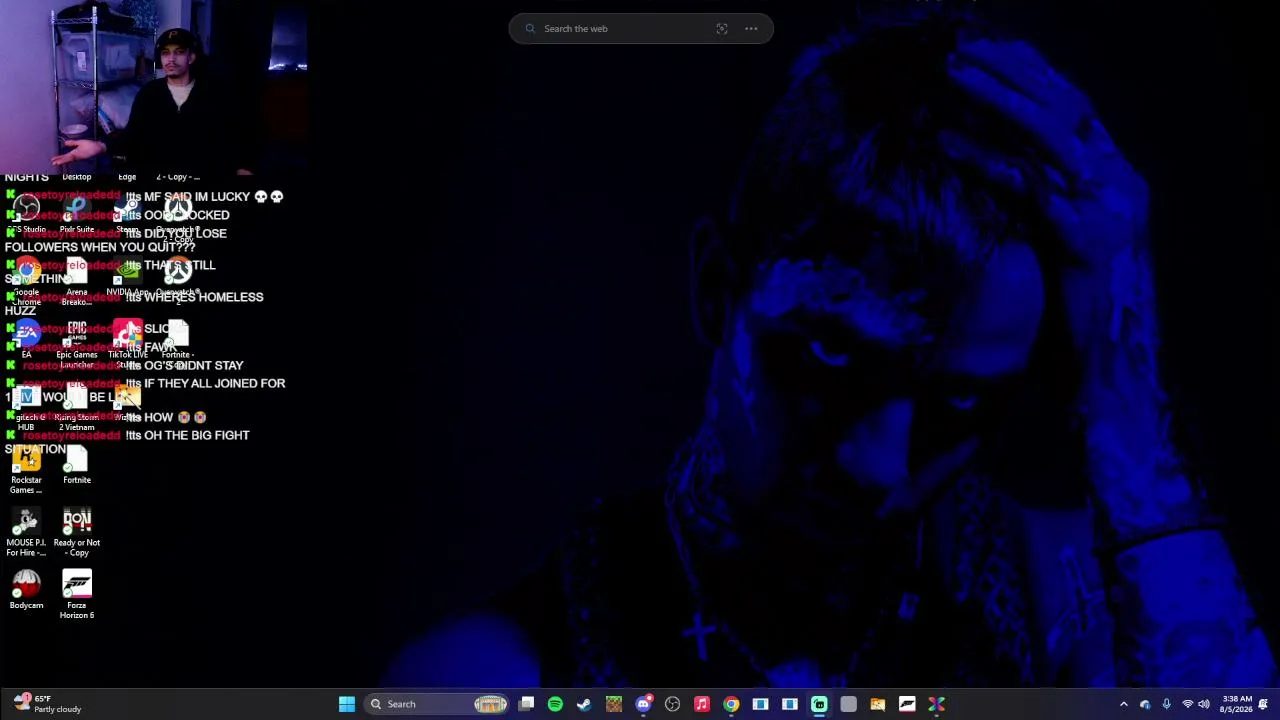Open the multicolor X app in the taskbar

pos(936,704)
